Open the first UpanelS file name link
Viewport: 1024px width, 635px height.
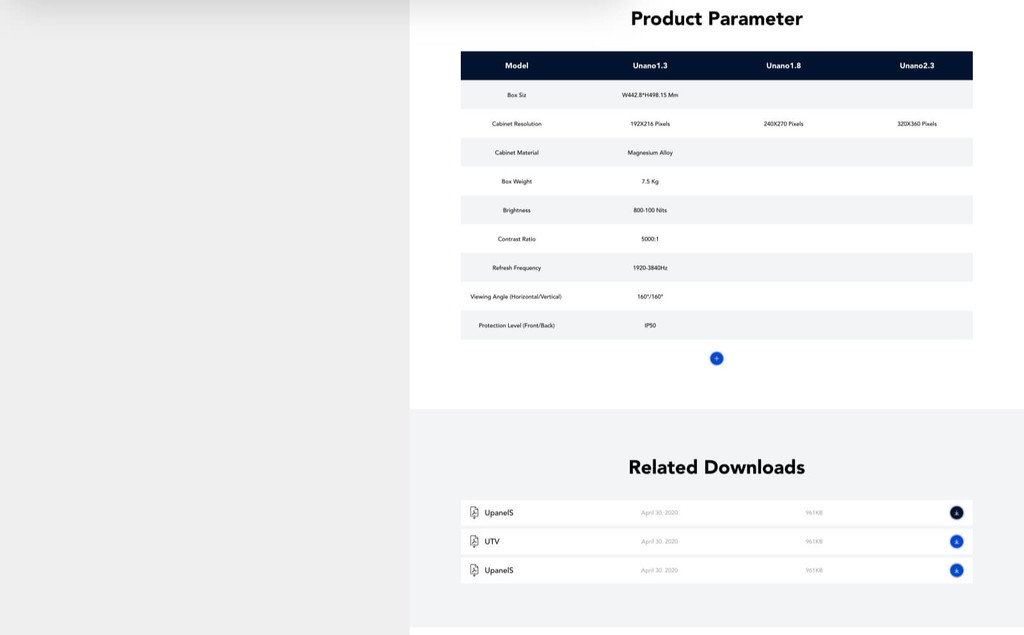click(x=499, y=513)
